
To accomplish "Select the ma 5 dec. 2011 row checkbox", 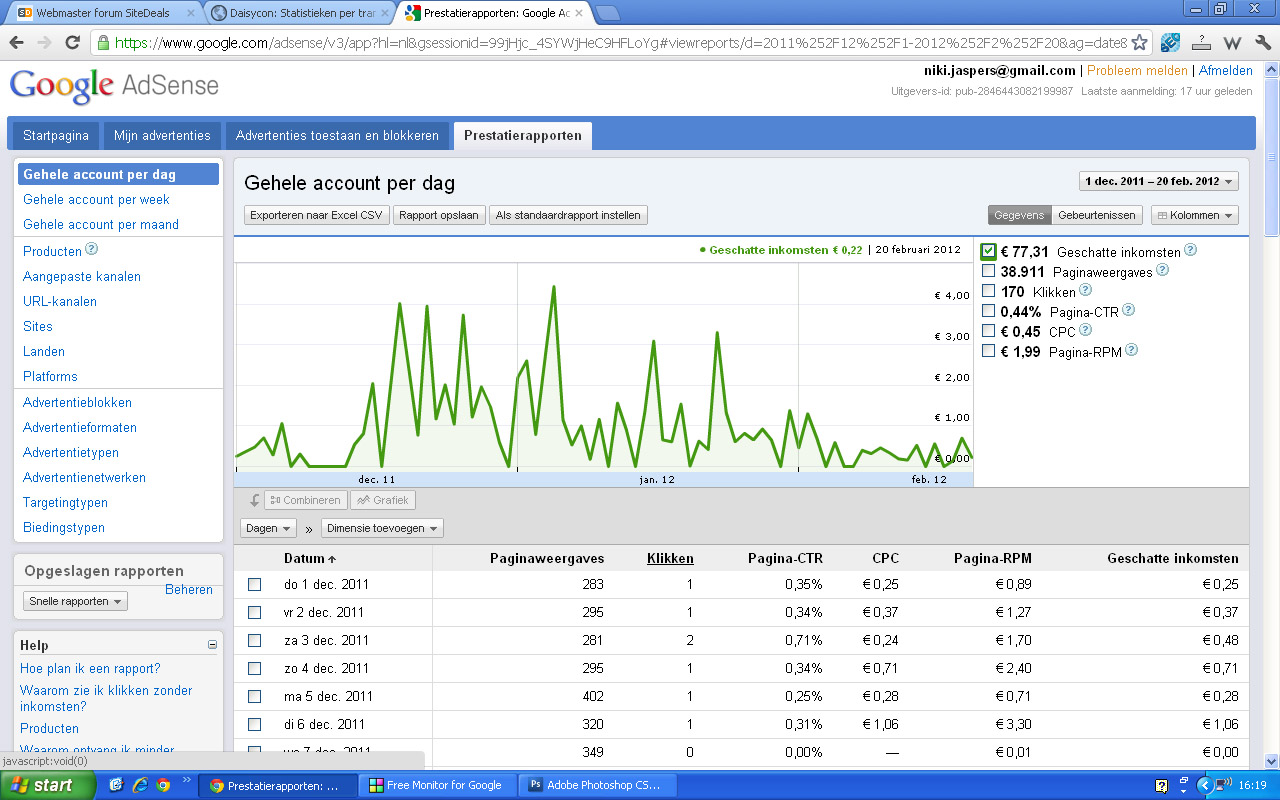I will click(x=255, y=696).
